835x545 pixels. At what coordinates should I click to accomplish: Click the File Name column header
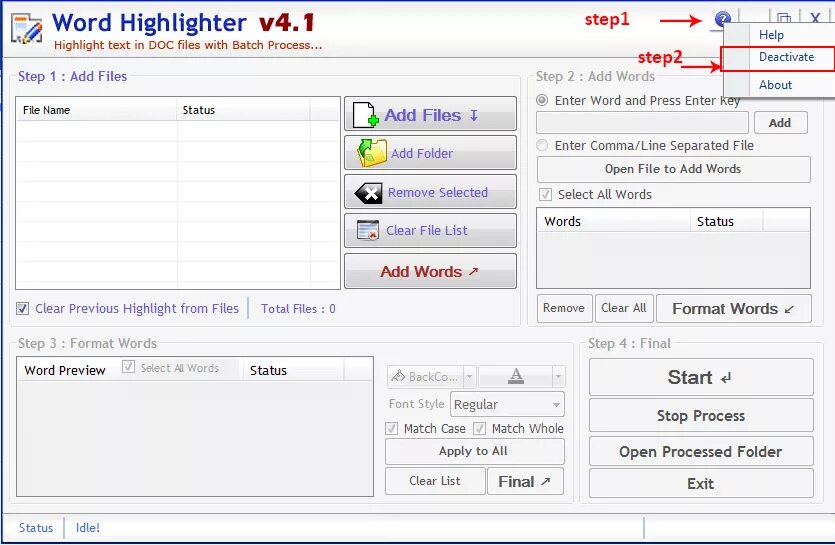tap(96, 110)
